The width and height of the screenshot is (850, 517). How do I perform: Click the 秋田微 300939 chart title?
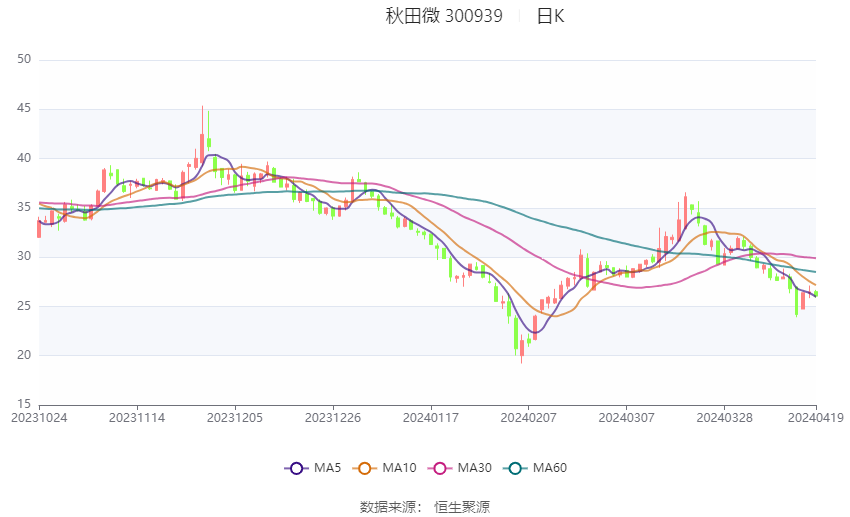pos(444,16)
